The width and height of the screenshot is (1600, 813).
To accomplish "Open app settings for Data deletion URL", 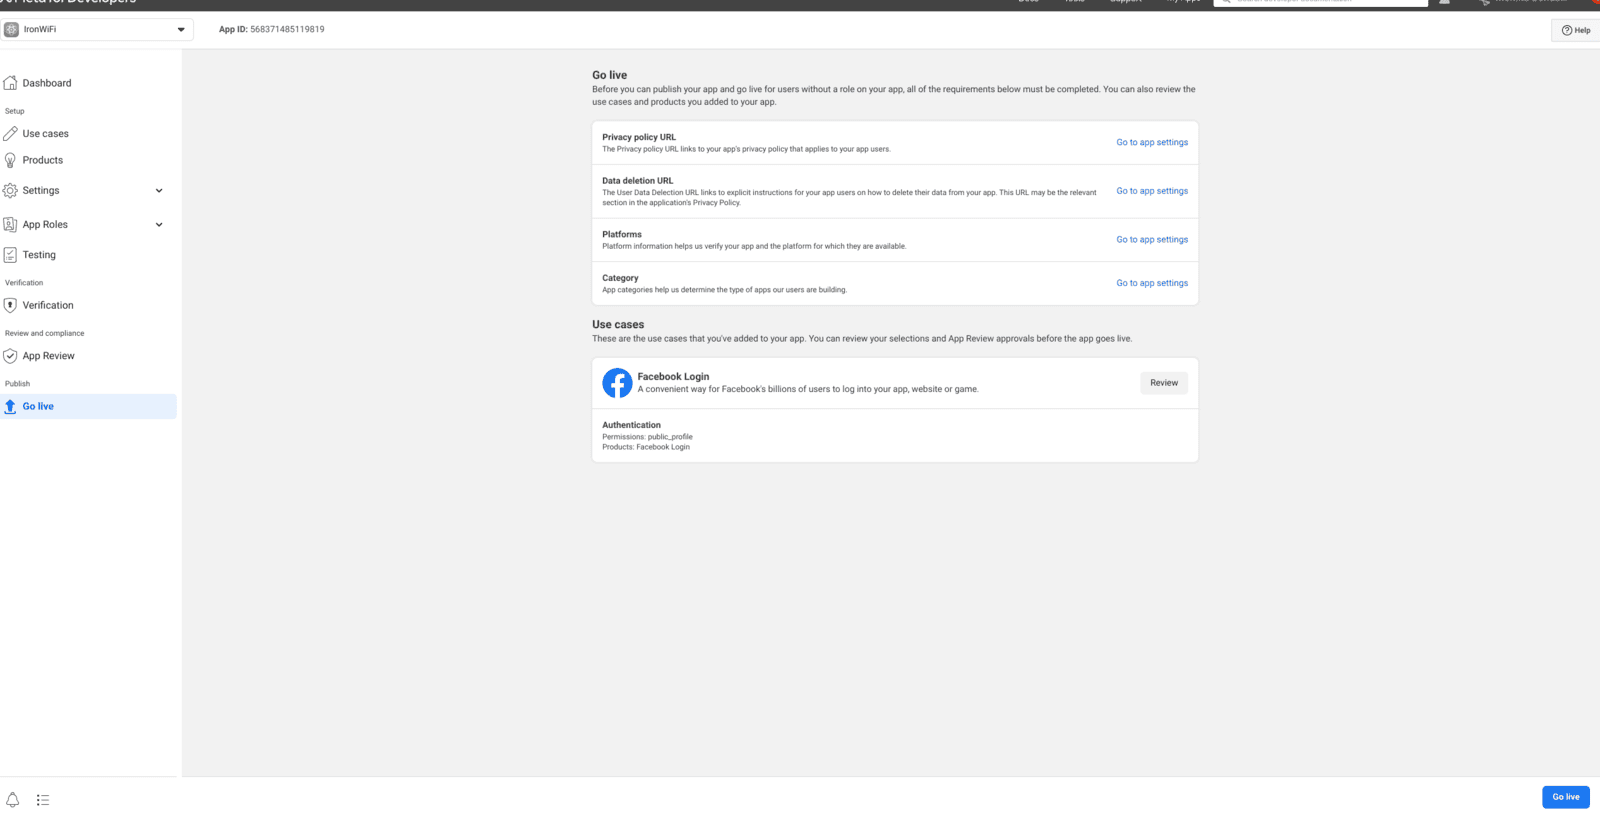I will click(x=1152, y=191).
